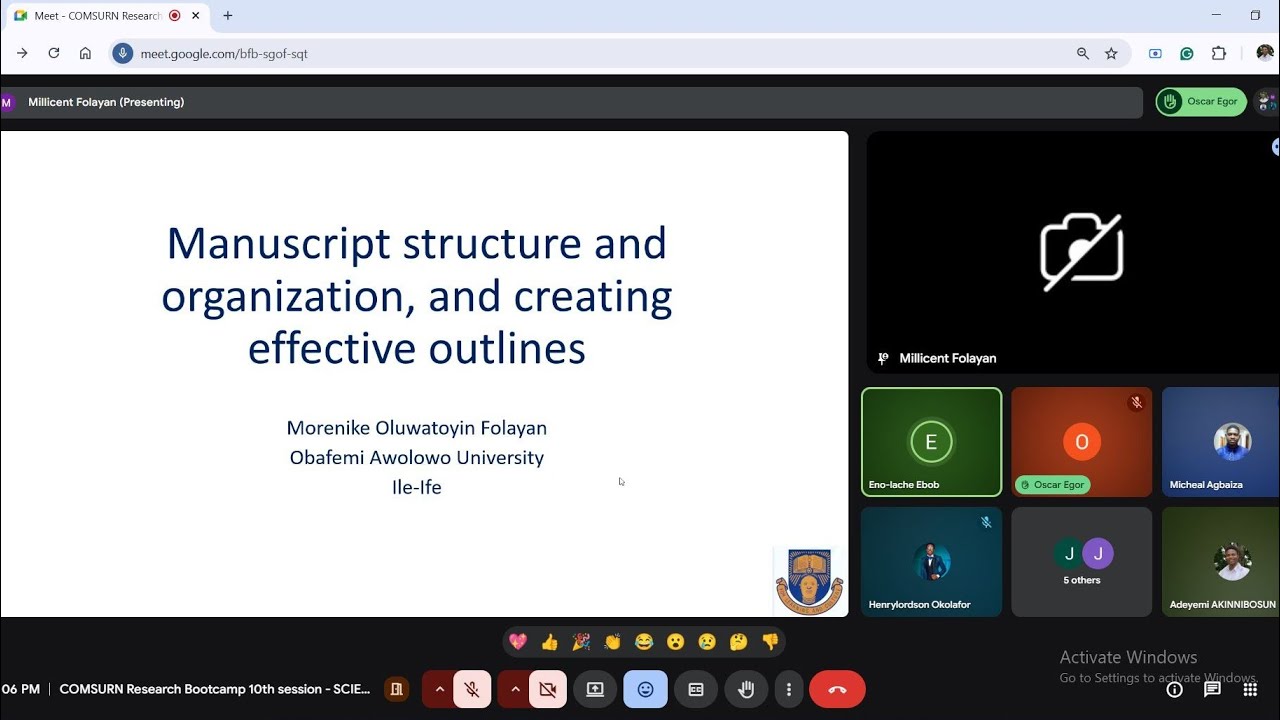Click the COMSURN Research Bootcamp meeting title
Viewport: 1280px width, 720px height.
pos(215,689)
